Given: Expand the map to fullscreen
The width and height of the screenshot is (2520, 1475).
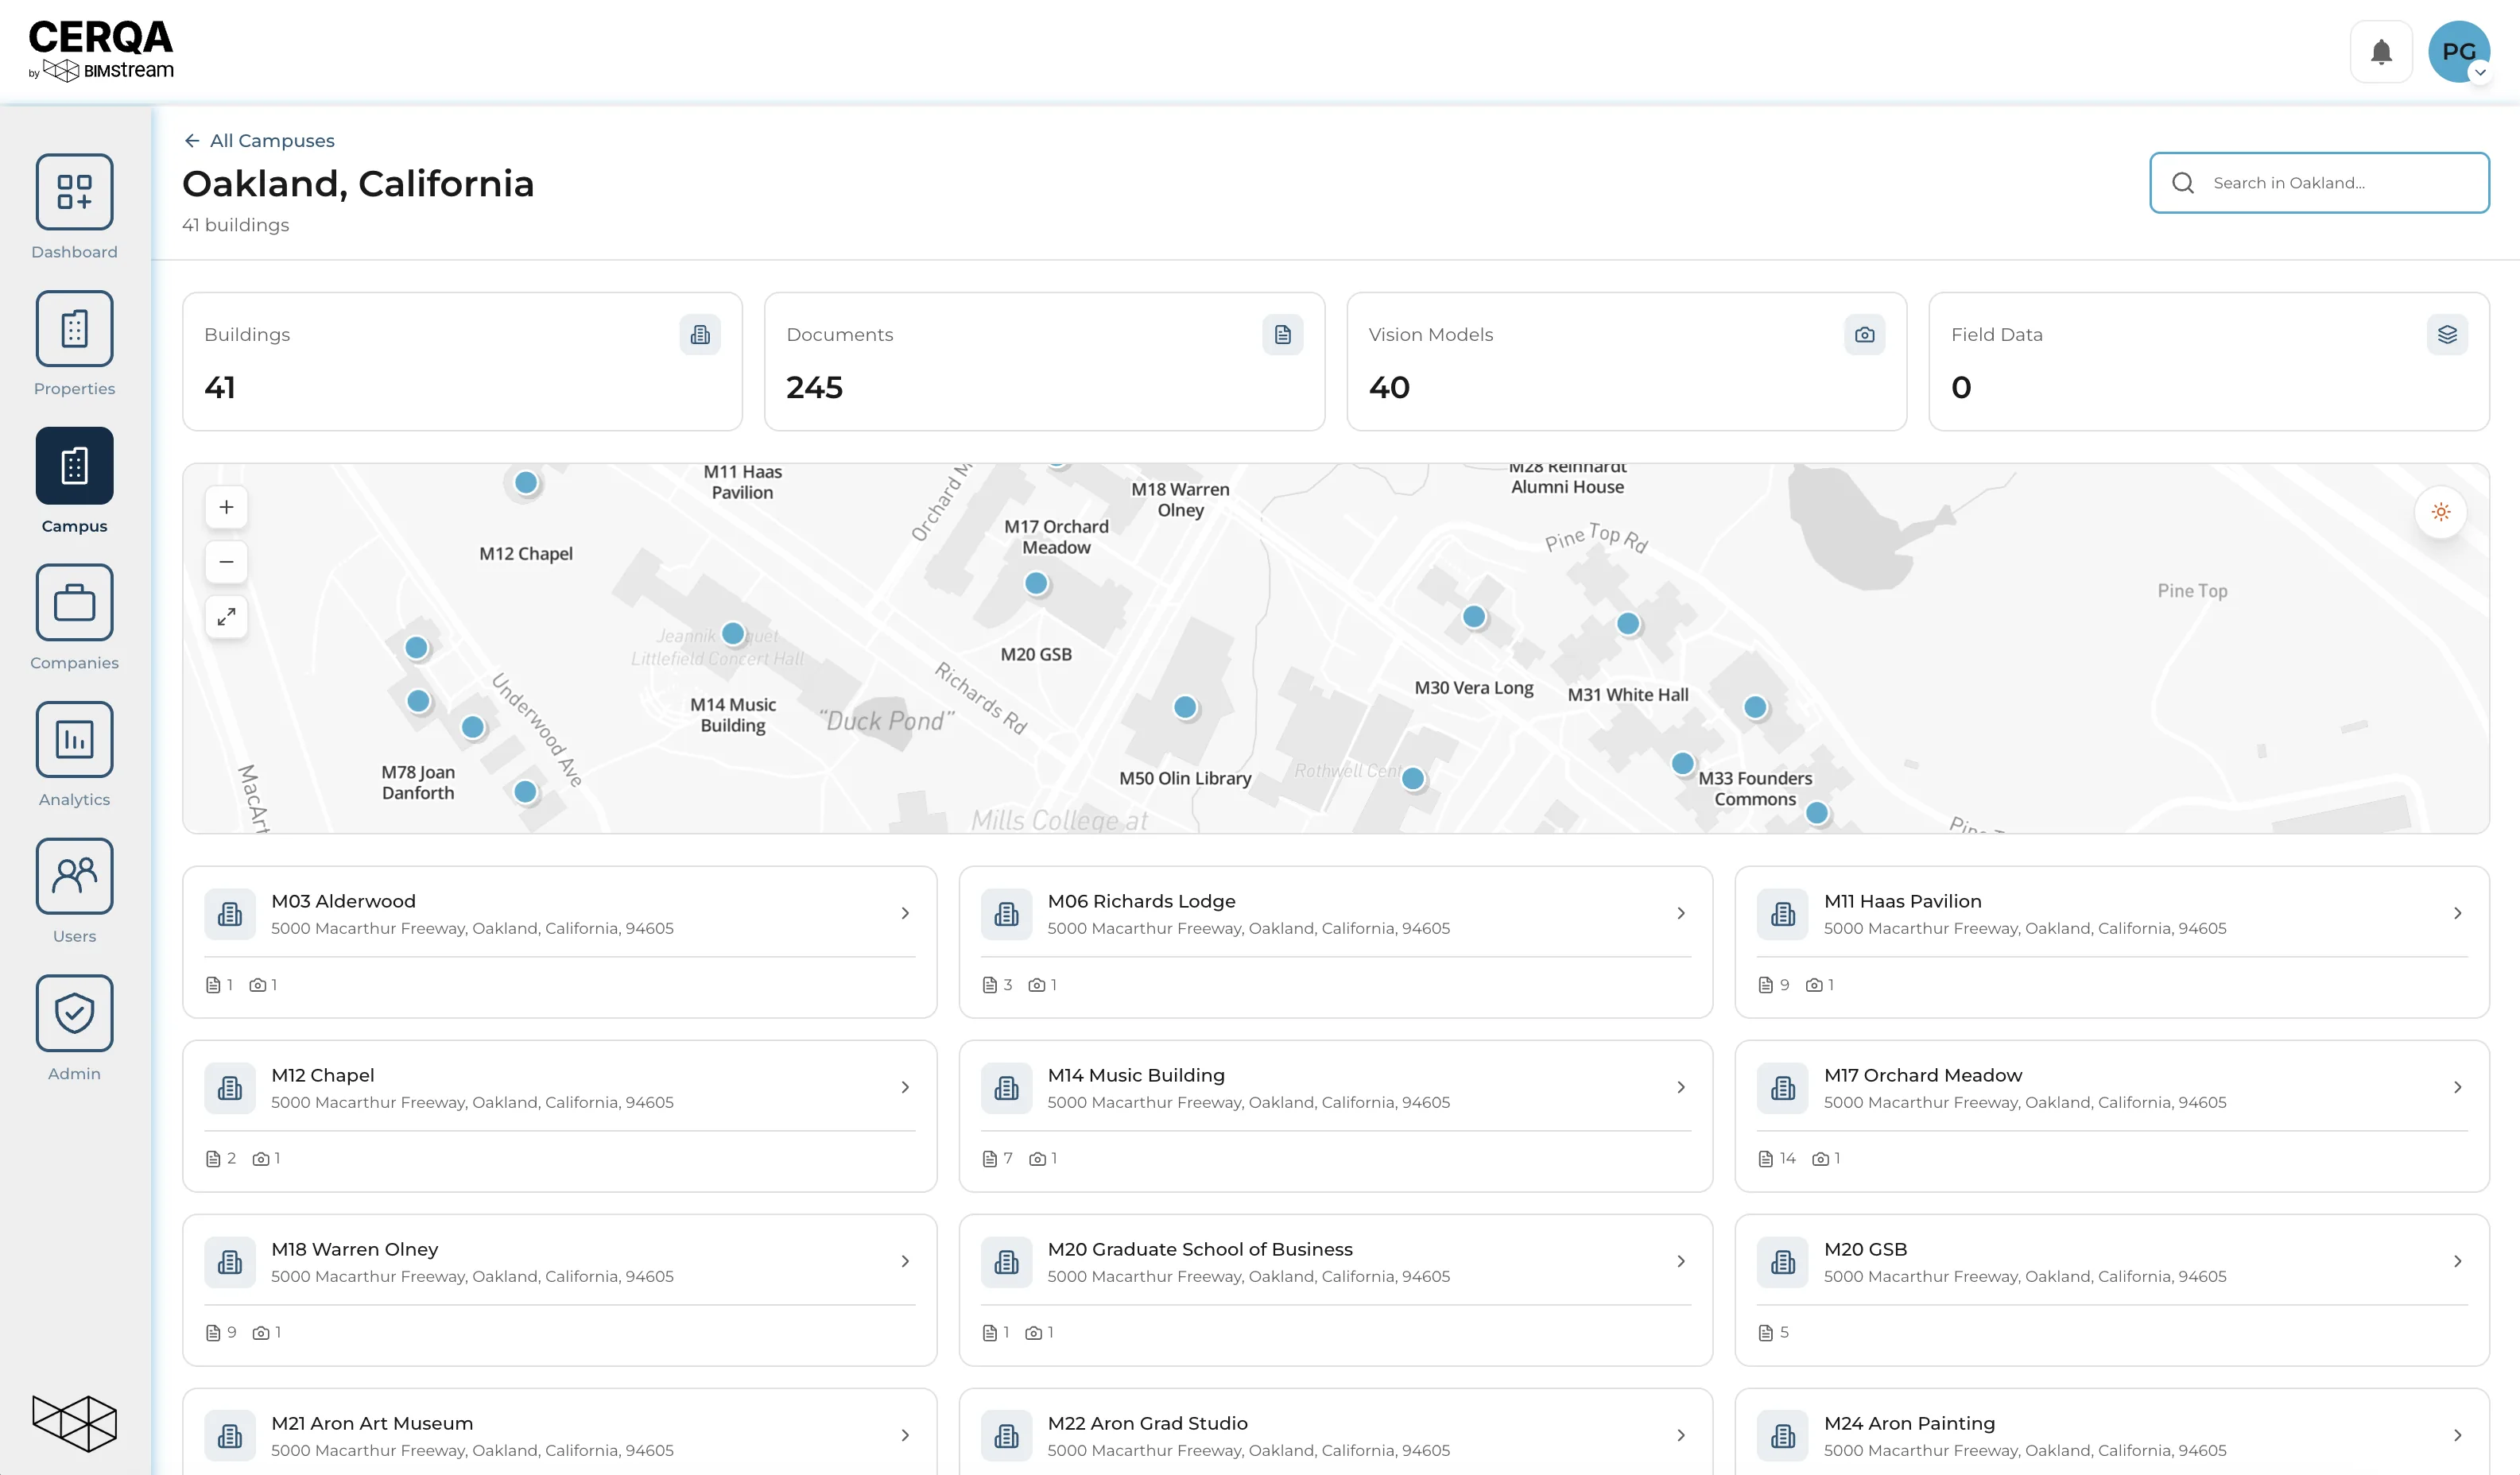Looking at the screenshot, I should pyautogui.click(x=227, y=617).
